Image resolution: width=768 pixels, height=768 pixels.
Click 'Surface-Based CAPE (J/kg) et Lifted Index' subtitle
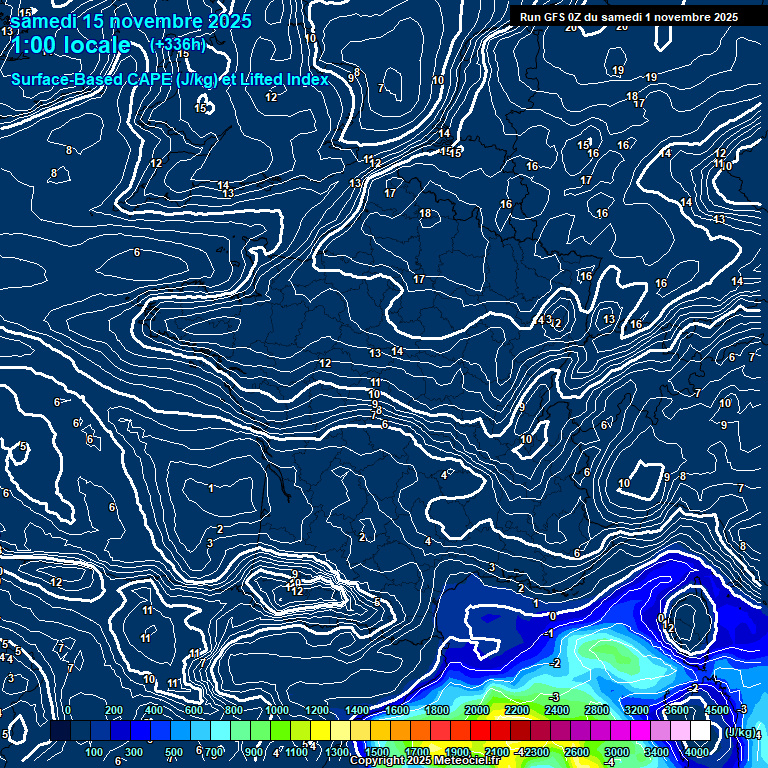pos(169,79)
